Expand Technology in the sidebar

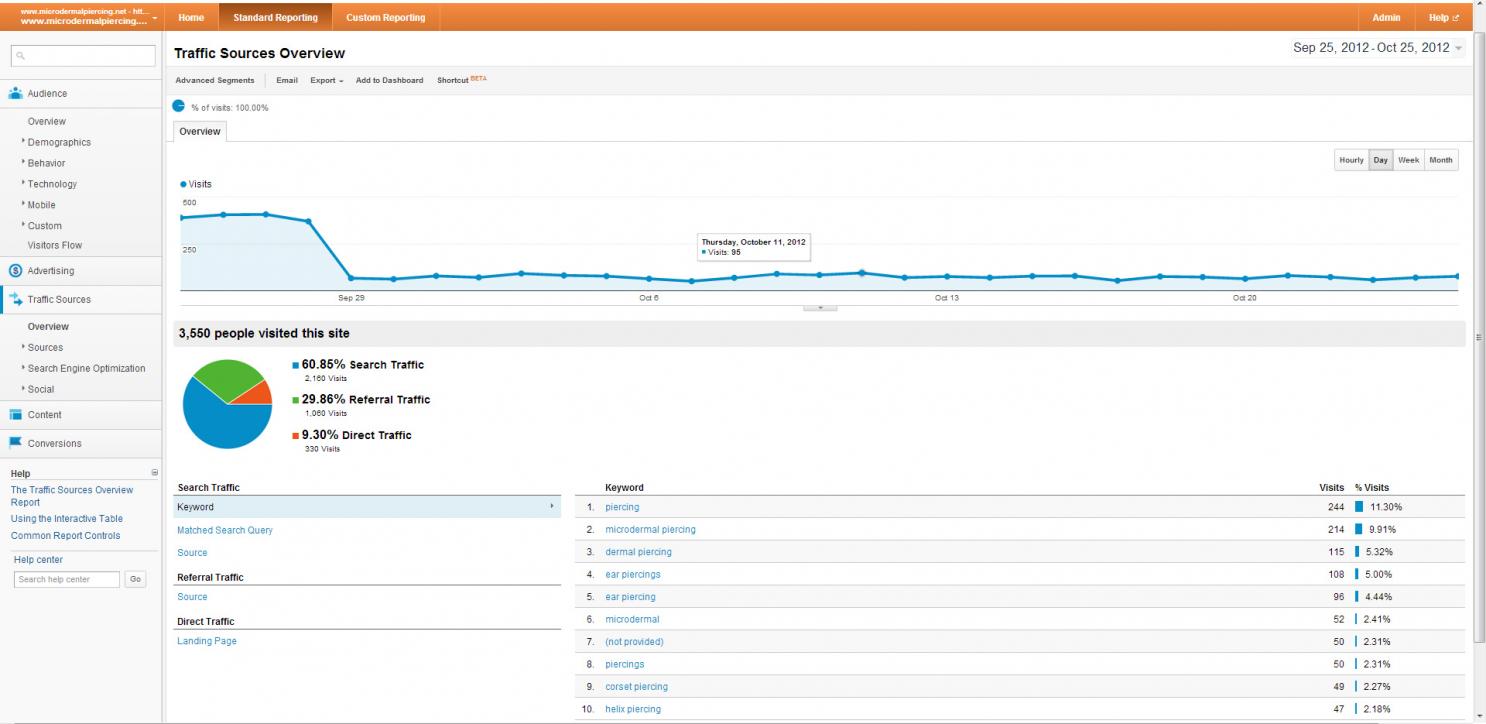[x=52, y=184]
